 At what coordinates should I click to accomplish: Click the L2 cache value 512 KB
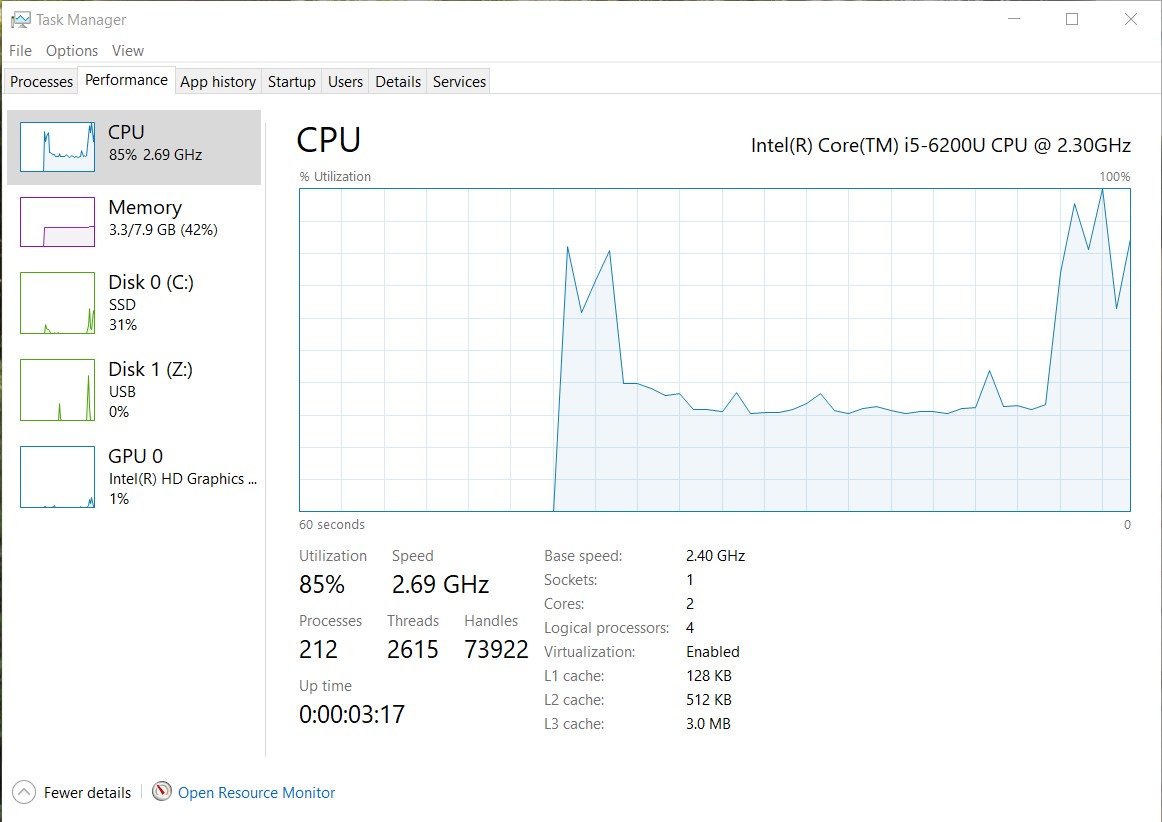(x=708, y=700)
